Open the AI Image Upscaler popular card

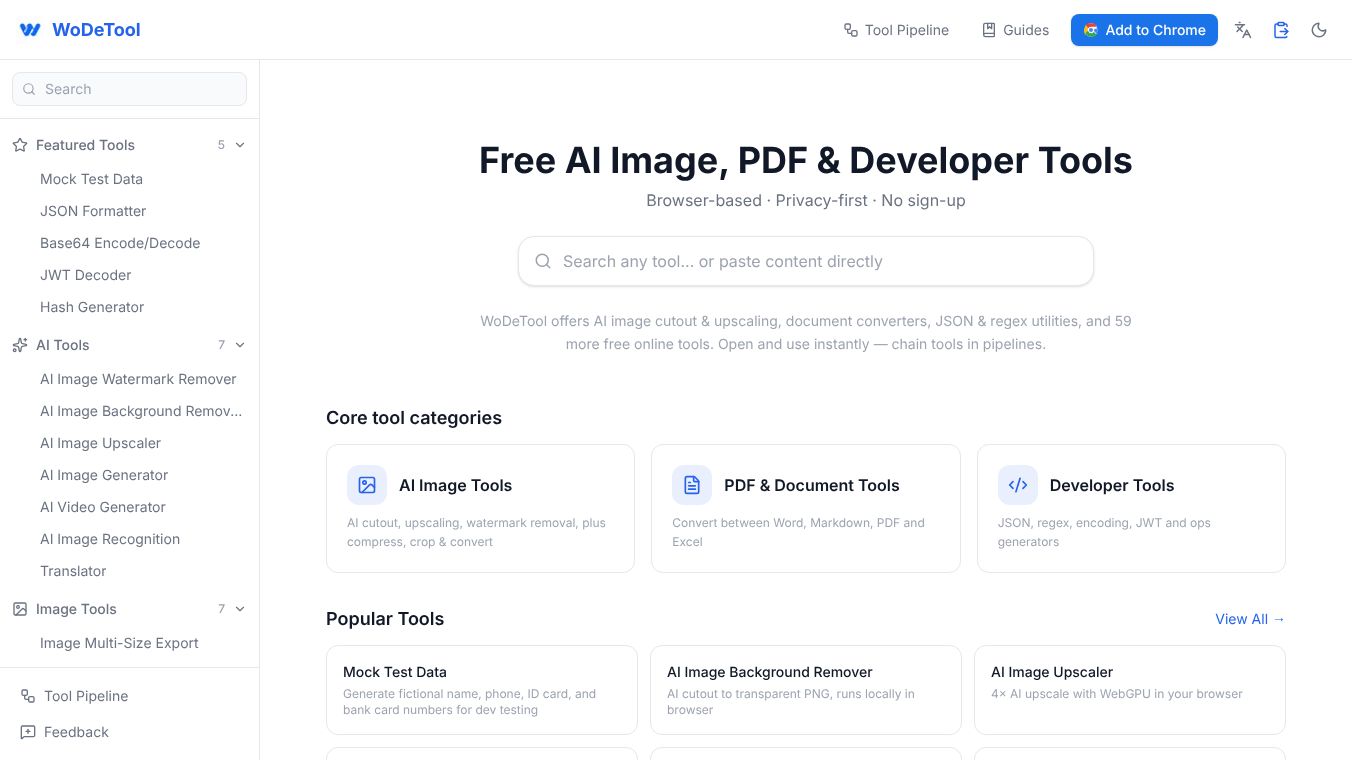click(x=1130, y=690)
